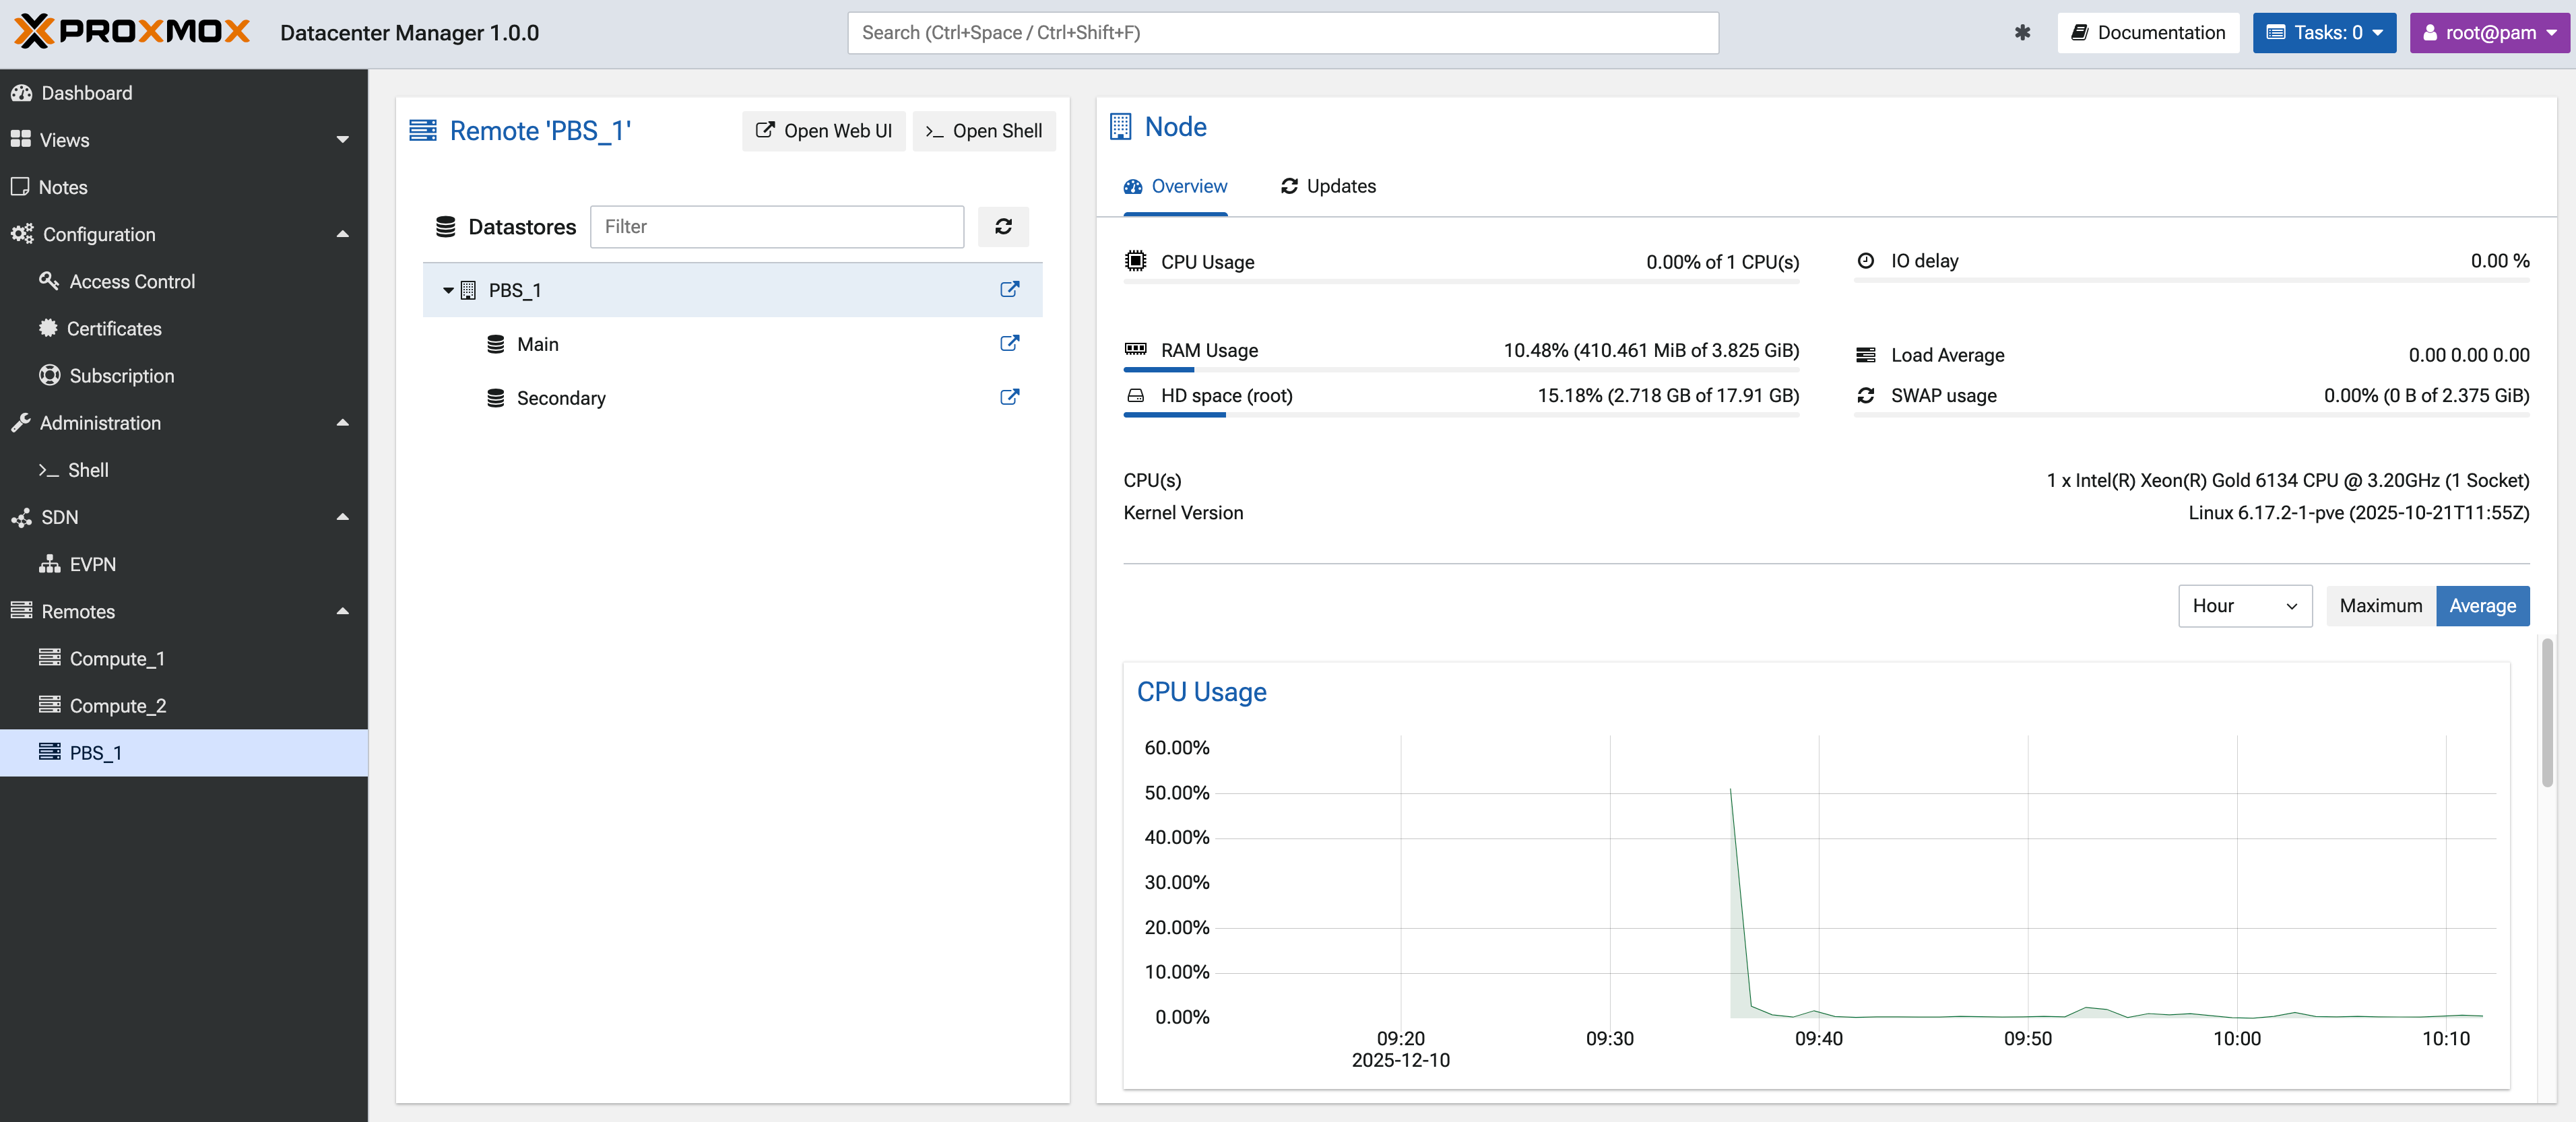Click the Node panel vertical scrollbar
Viewport: 2576px width, 1122px height.
pyautogui.click(x=2546, y=712)
